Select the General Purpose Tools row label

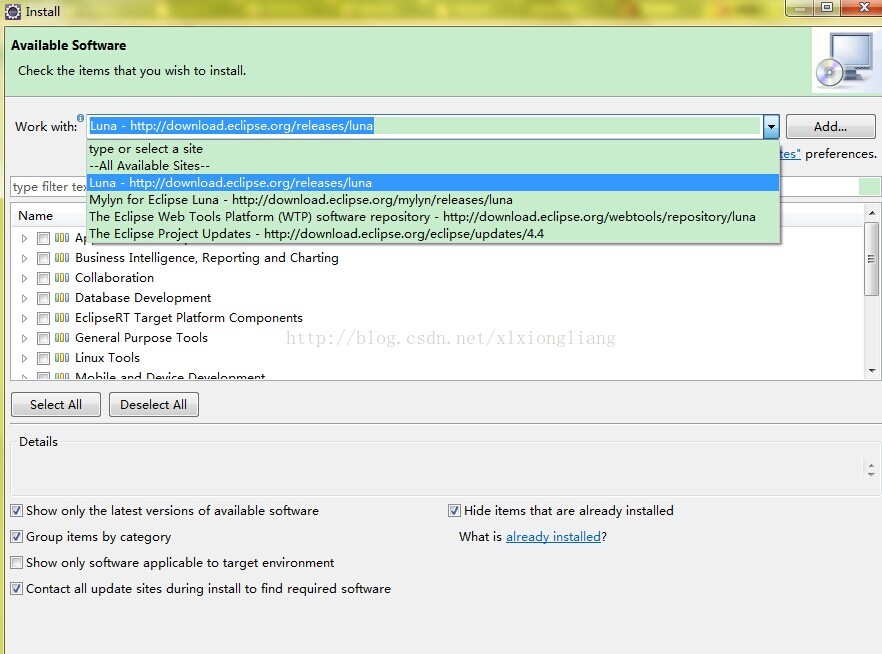(141, 338)
